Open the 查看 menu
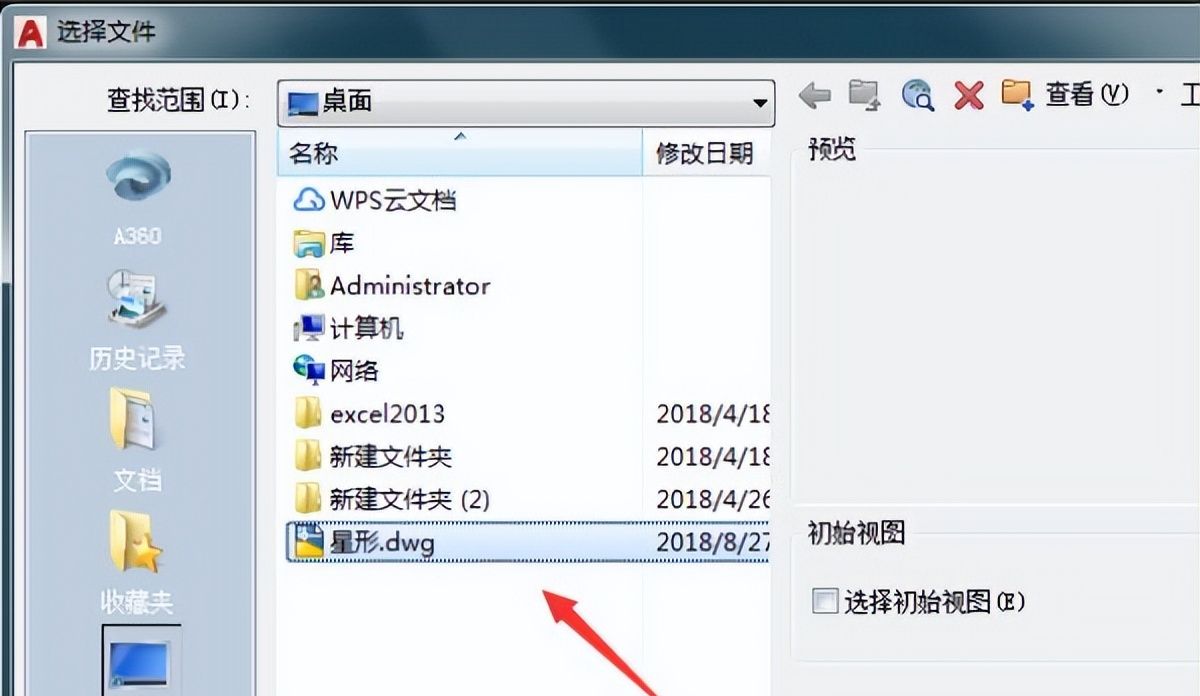The image size is (1200, 696). (1086, 95)
